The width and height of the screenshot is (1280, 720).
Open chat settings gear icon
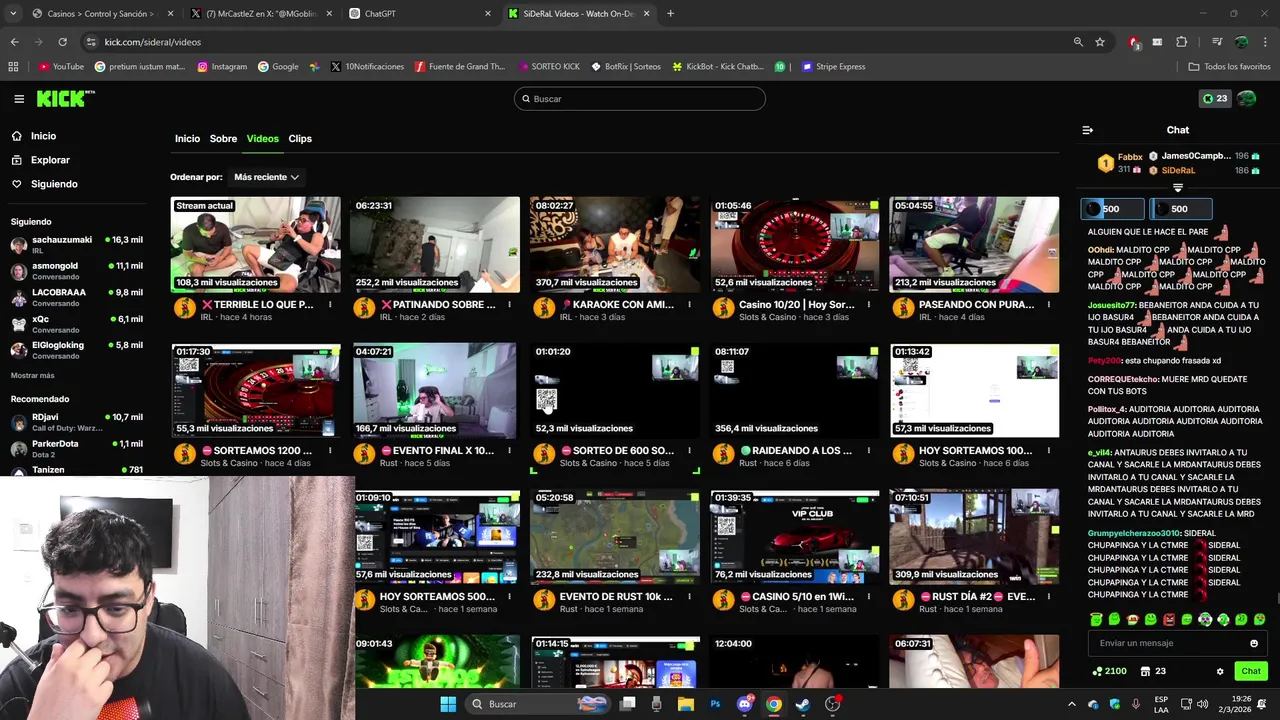[1220, 671]
